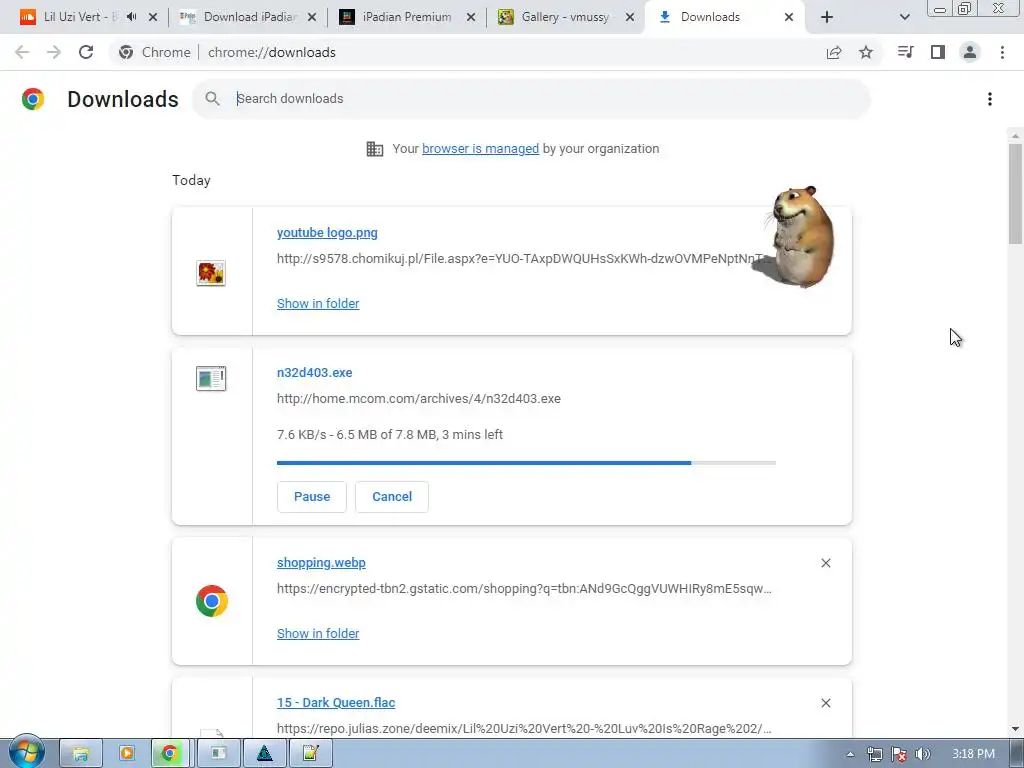Click the scrollbar down arrow
Screen dimensions: 1024x768
[x=1015, y=729]
